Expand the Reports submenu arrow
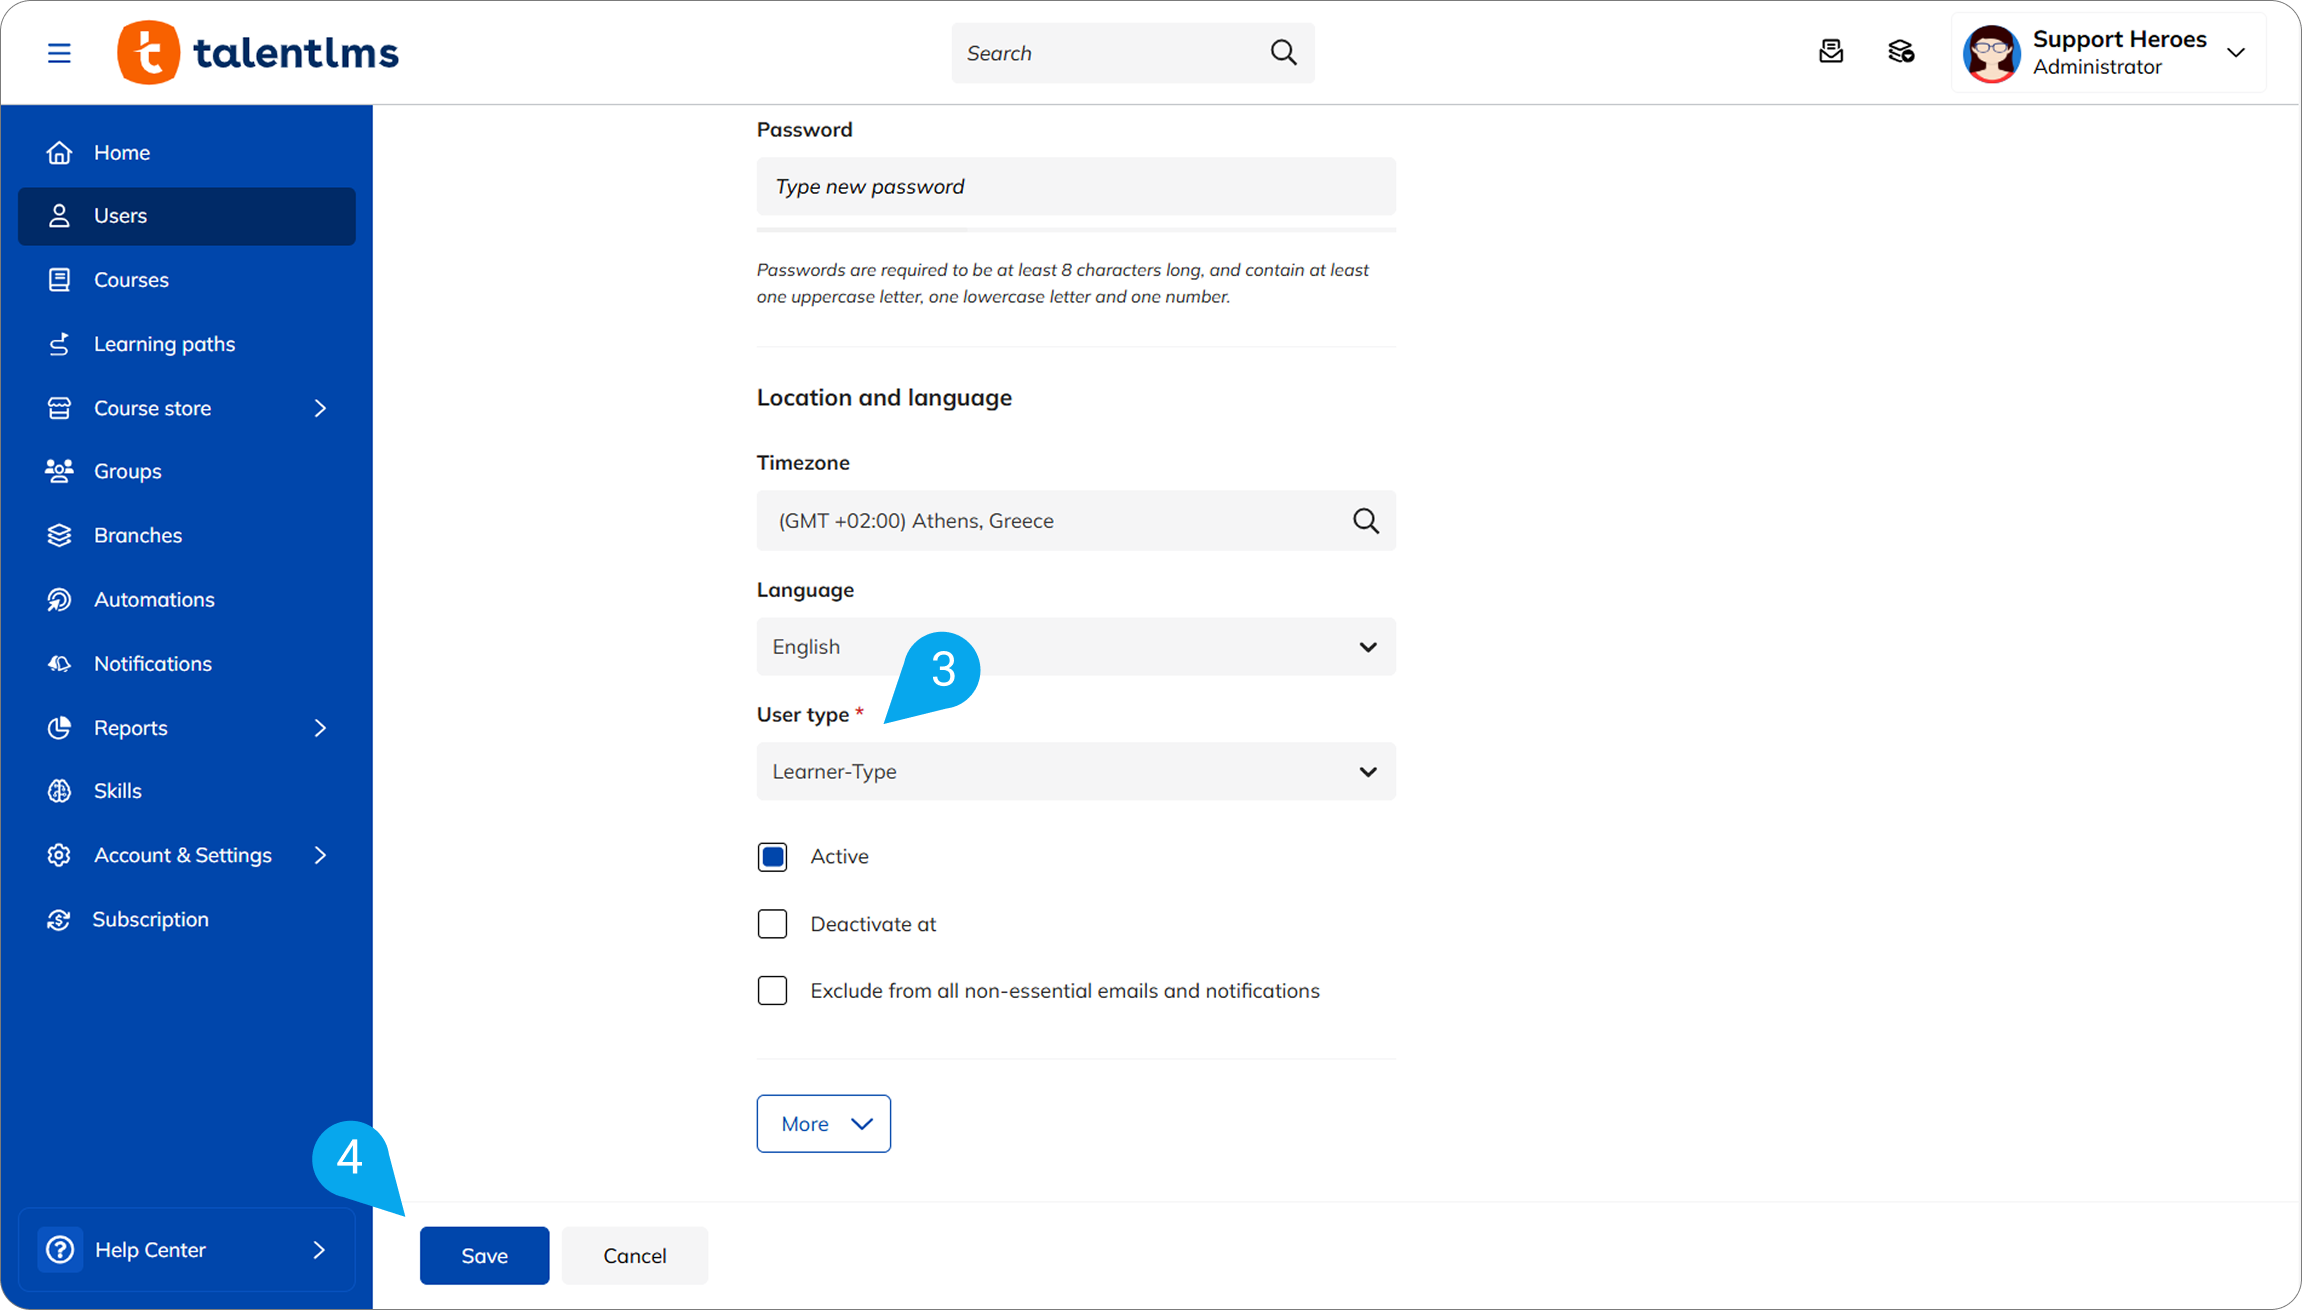Viewport: 2302px width, 1310px height. 320,728
